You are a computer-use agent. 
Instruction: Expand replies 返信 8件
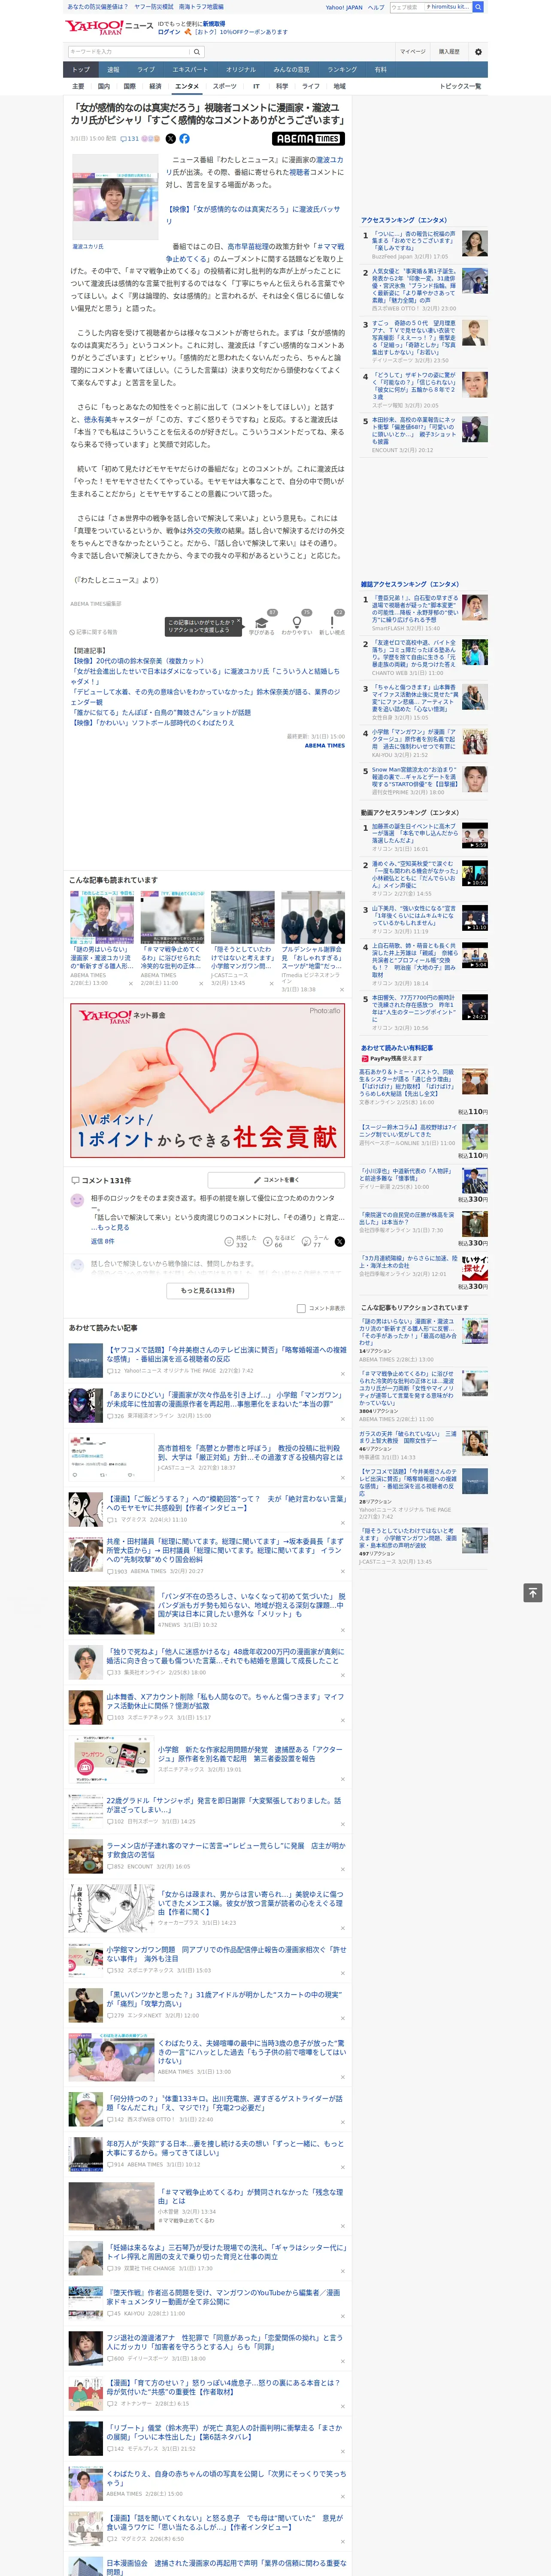pyautogui.click(x=102, y=1241)
